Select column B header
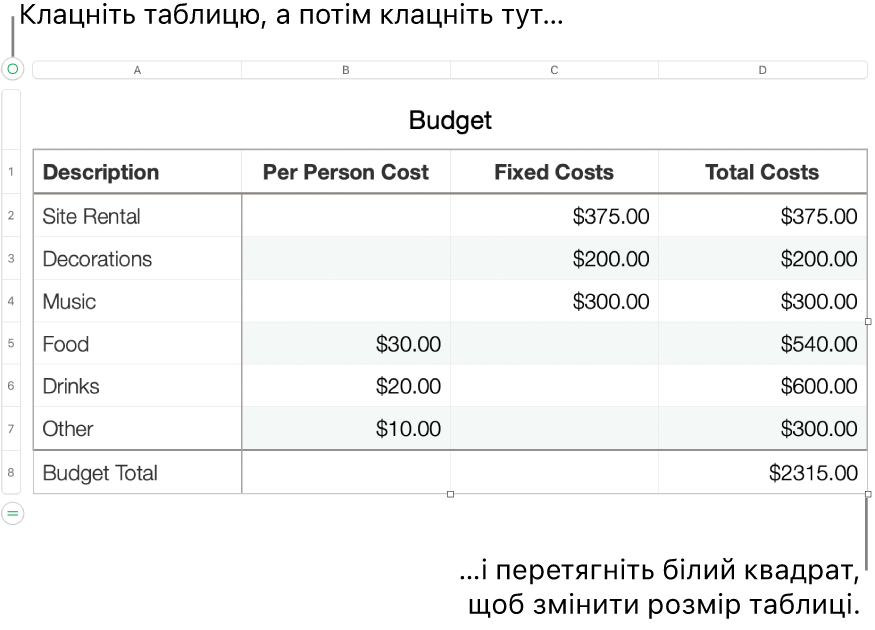 (x=346, y=70)
